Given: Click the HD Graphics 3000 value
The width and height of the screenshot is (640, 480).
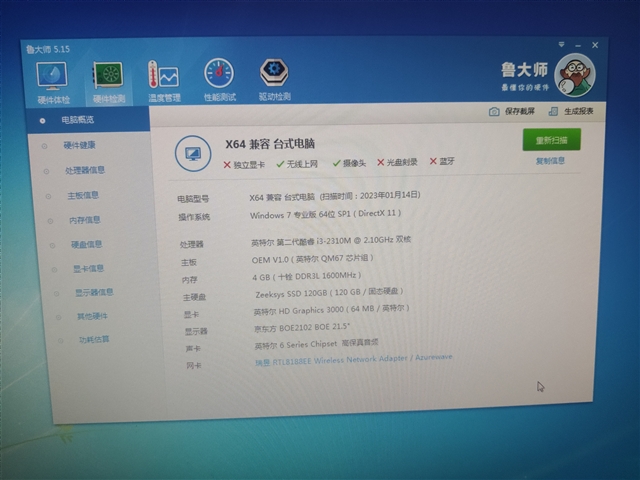Looking at the screenshot, I should pos(331,310).
